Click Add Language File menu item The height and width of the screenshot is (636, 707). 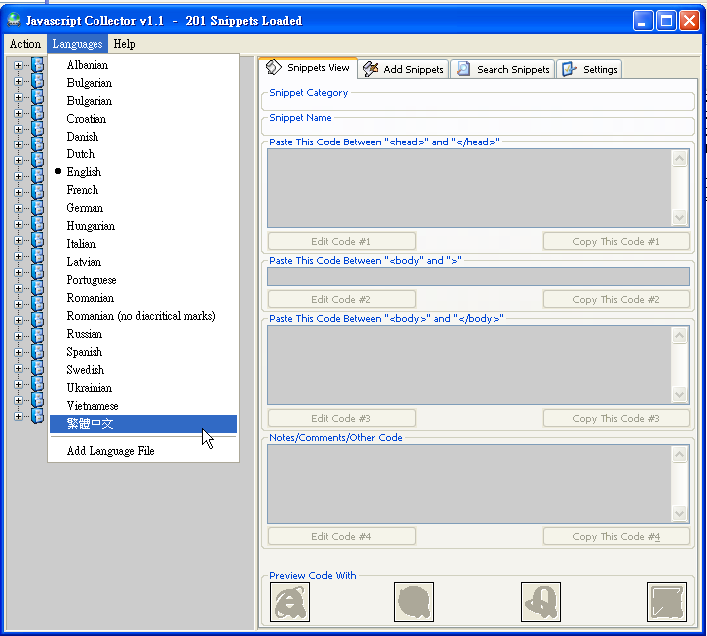tap(143, 451)
